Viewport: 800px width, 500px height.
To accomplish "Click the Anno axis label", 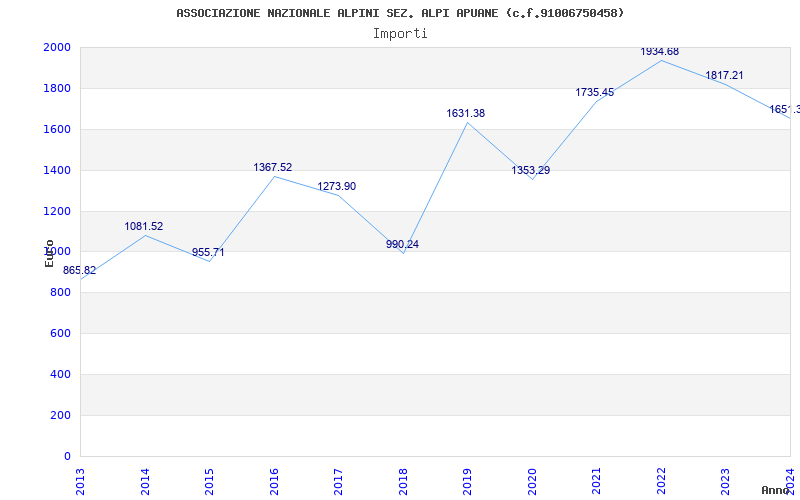I will [x=776, y=490].
